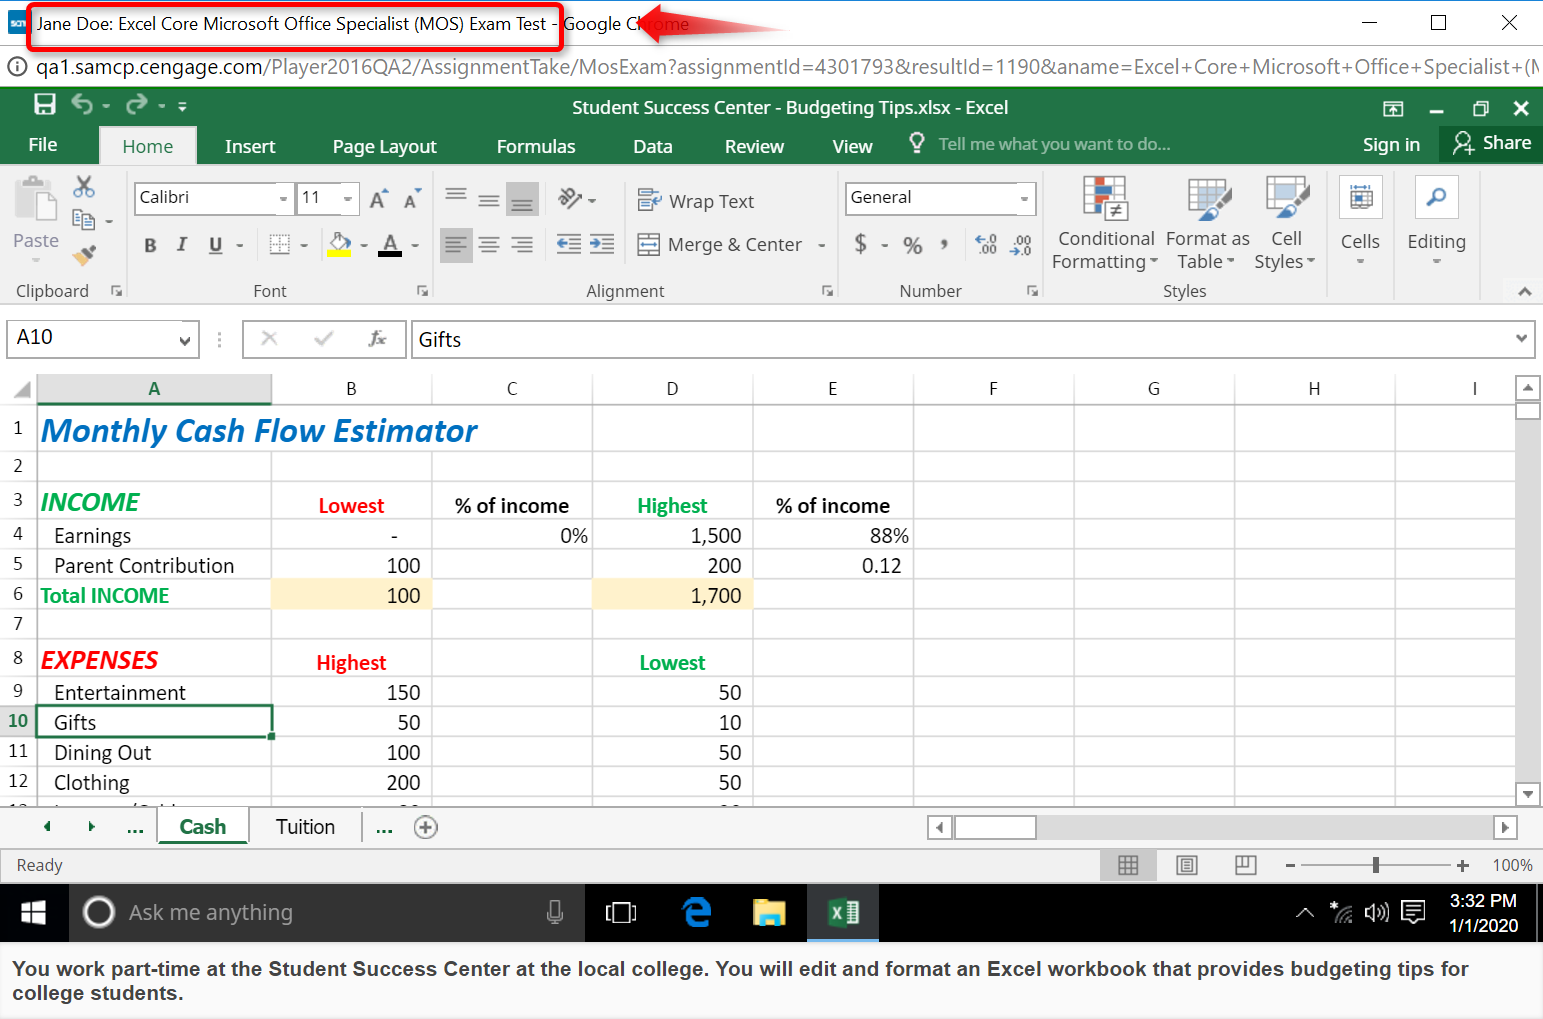Screen dimensions: 1543x1019
Task: Click the Orientation text angle icon
Action: click(570, 199)
